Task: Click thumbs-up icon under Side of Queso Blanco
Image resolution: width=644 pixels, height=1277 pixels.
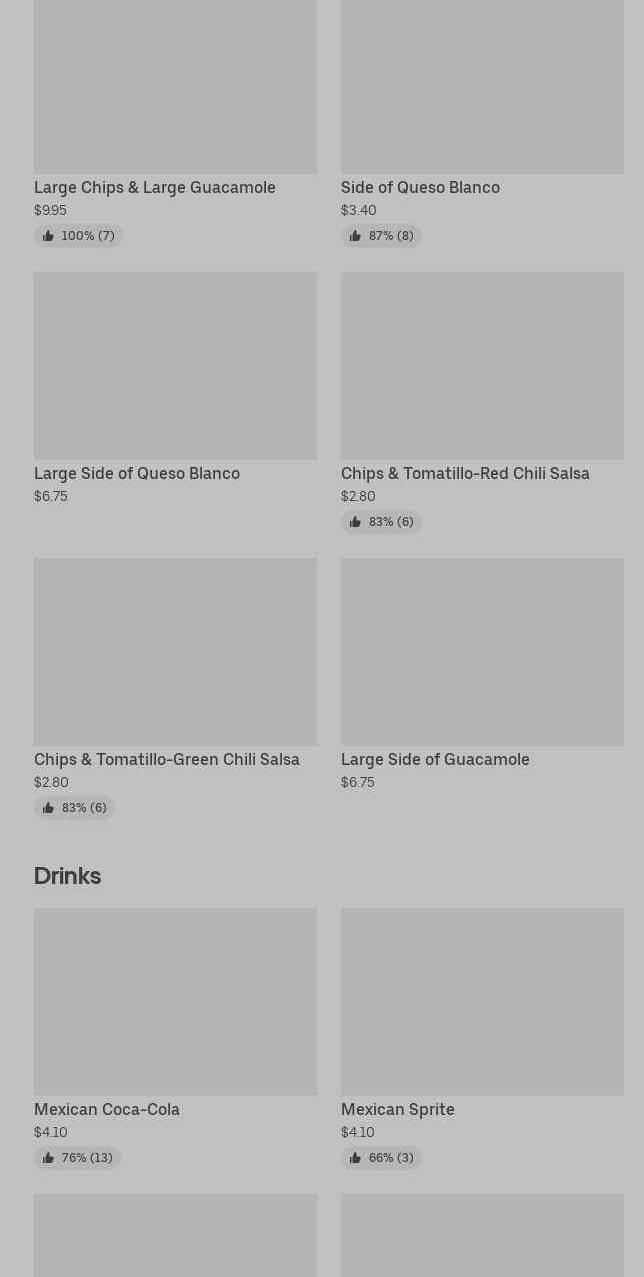Action: coord(355,236)
